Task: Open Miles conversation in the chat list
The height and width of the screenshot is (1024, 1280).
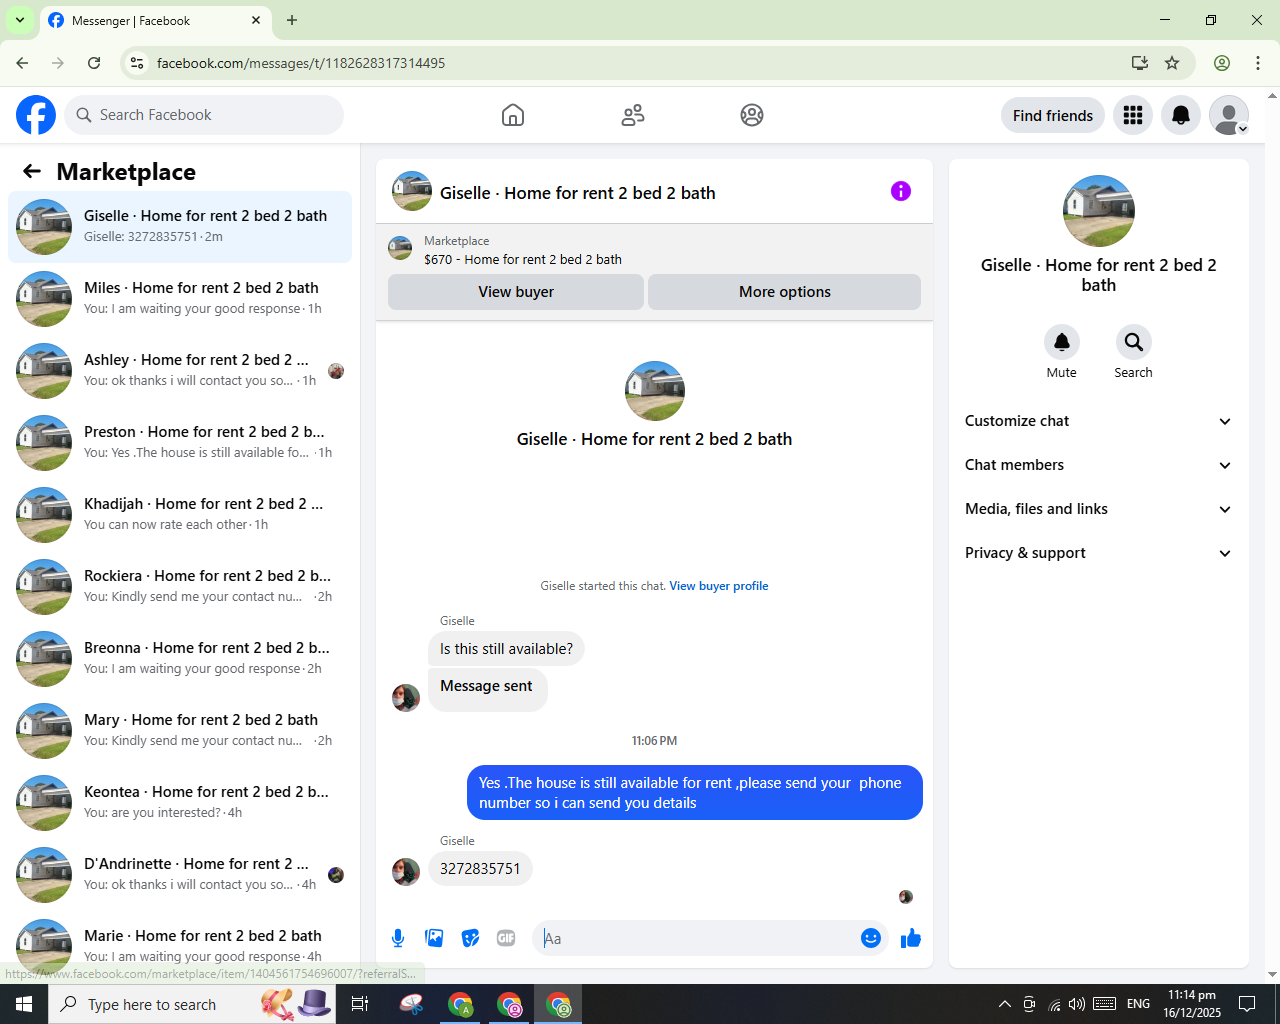Action: pyautogui.click(x=180, y=299)
